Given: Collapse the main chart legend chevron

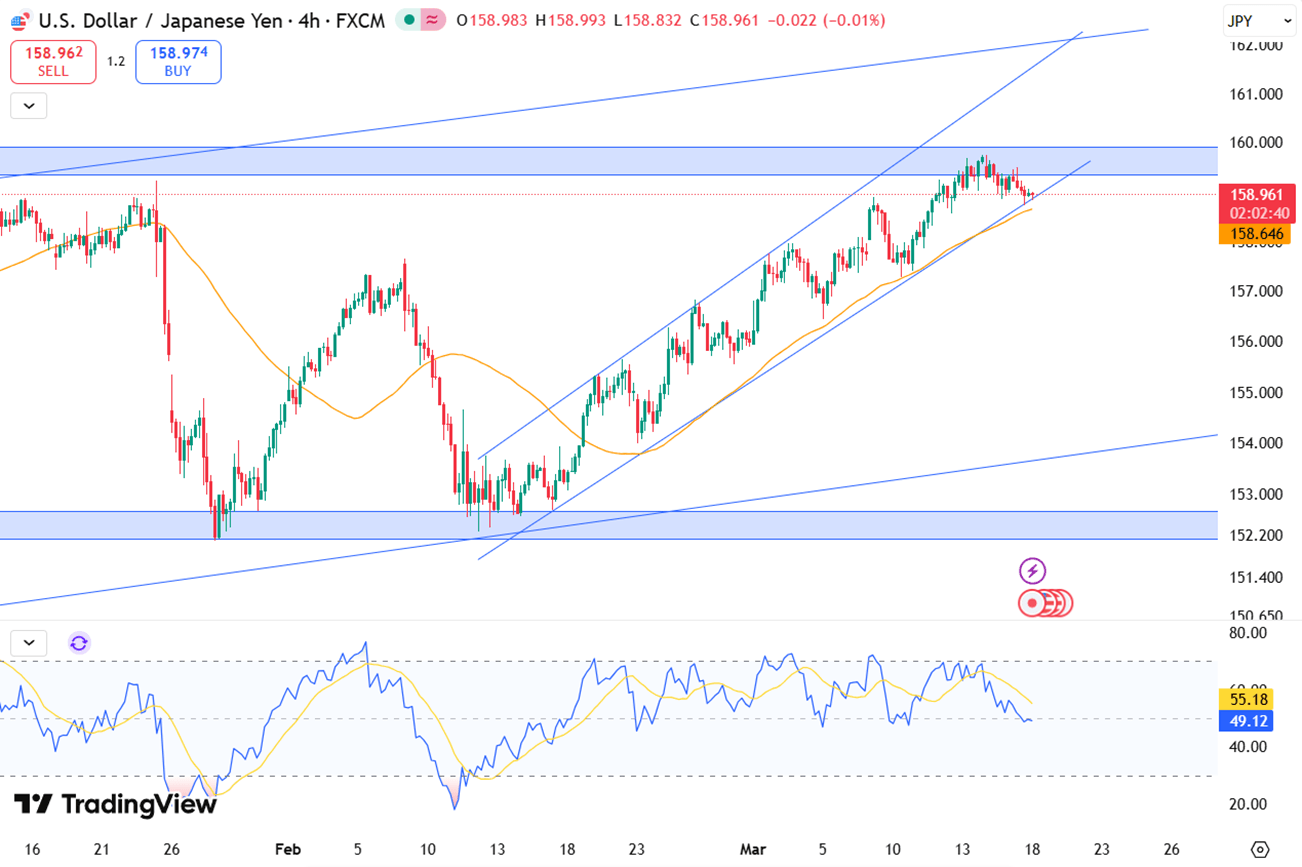Looking at the screenshot, I should tap(28, 105).
